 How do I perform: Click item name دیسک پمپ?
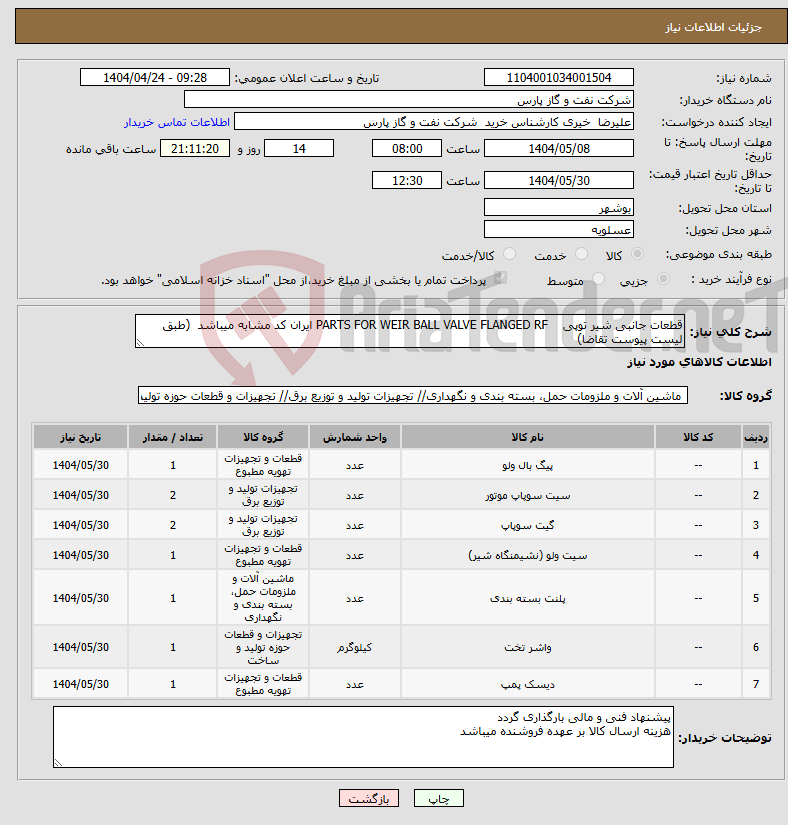528,684
